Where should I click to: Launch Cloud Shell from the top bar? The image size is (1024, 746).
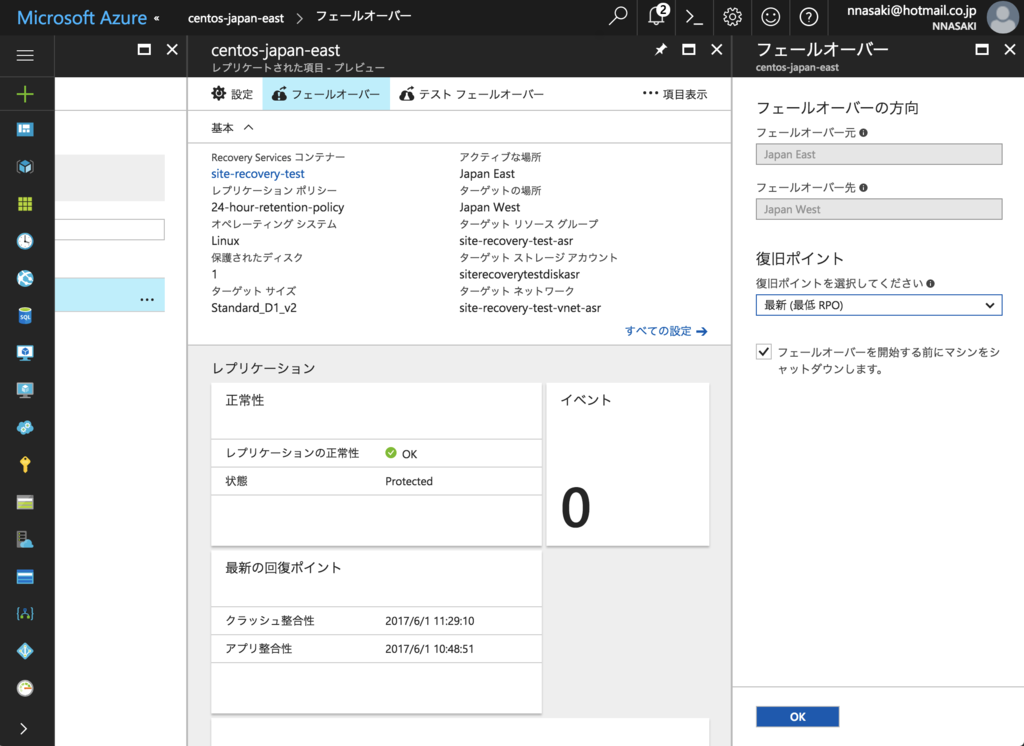click(x=694, y=17)
